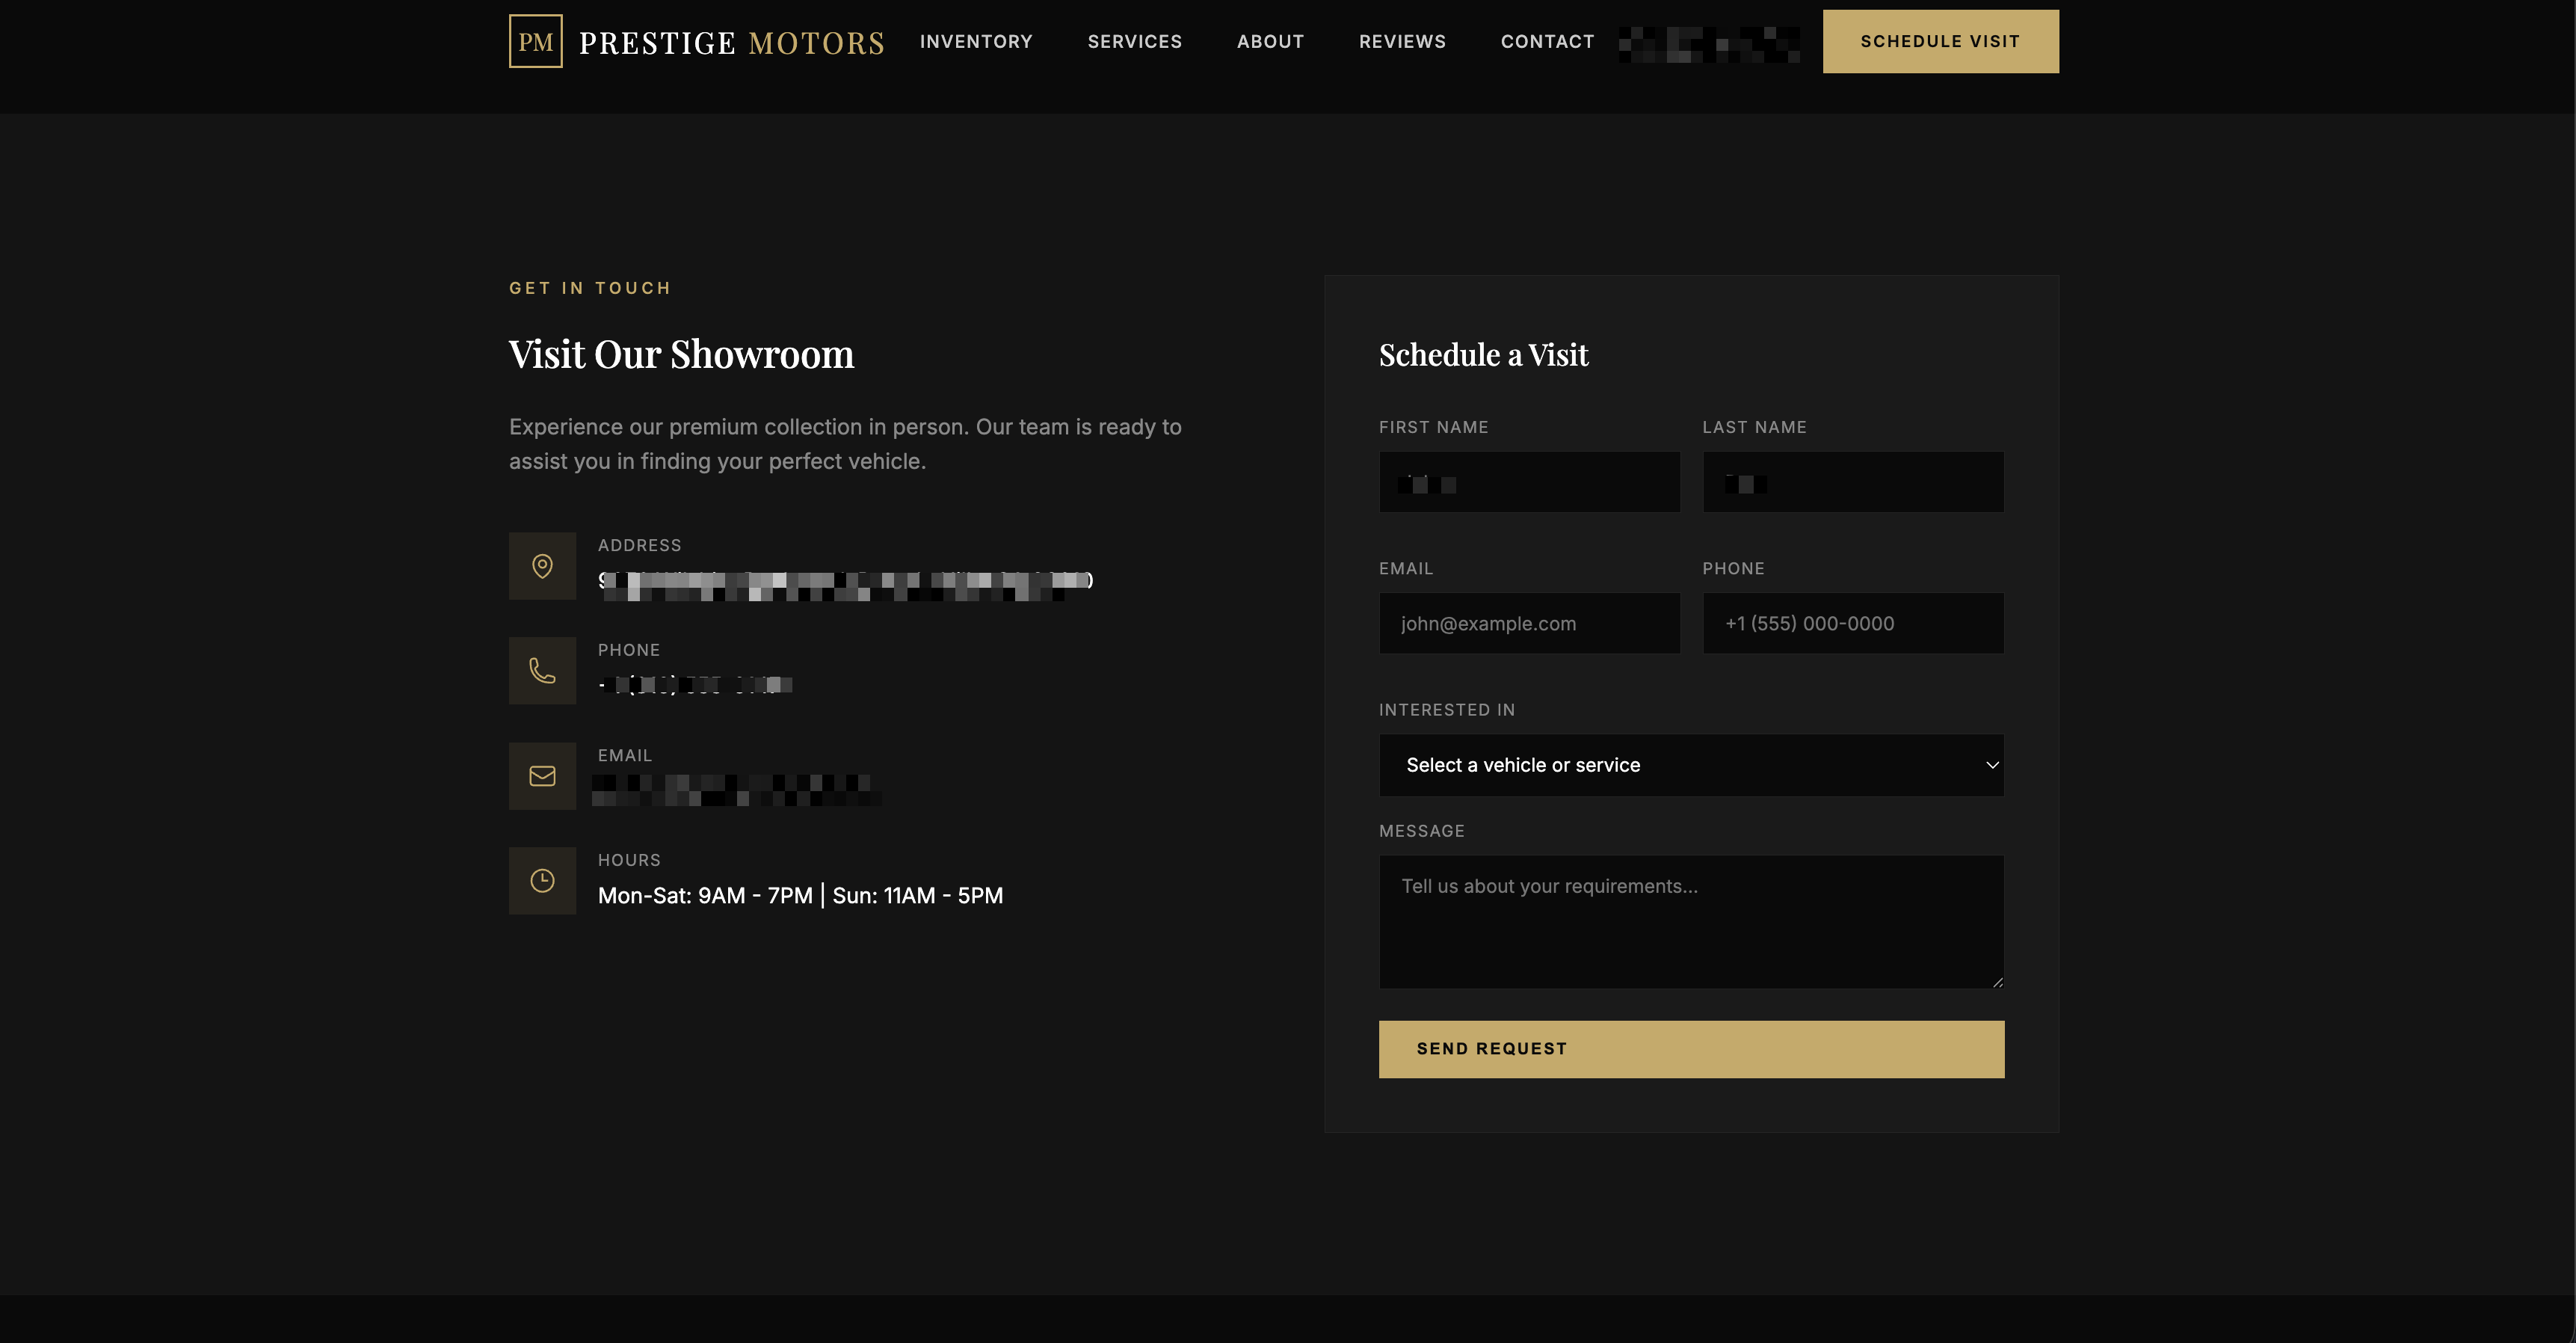Click the PM logo icon
The height and width of the screenshot is (1343, 2576).
click(535, 41)
